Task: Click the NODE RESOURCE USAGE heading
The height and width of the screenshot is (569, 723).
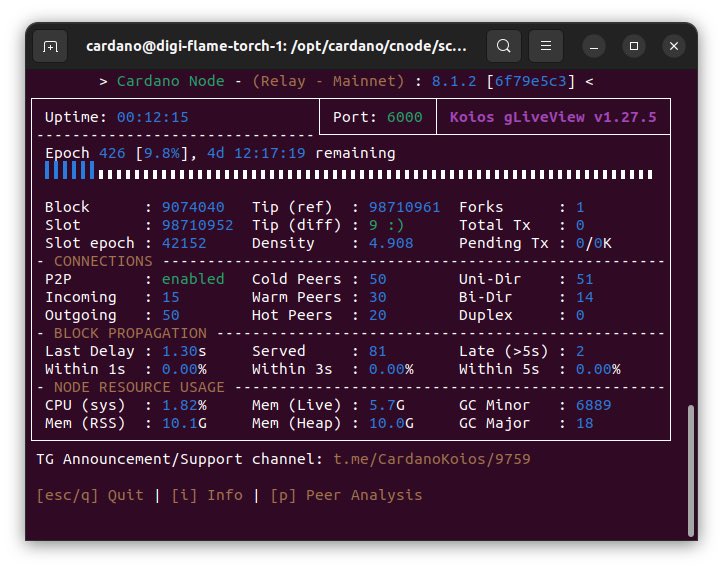Action: click(x=139, y=387)
